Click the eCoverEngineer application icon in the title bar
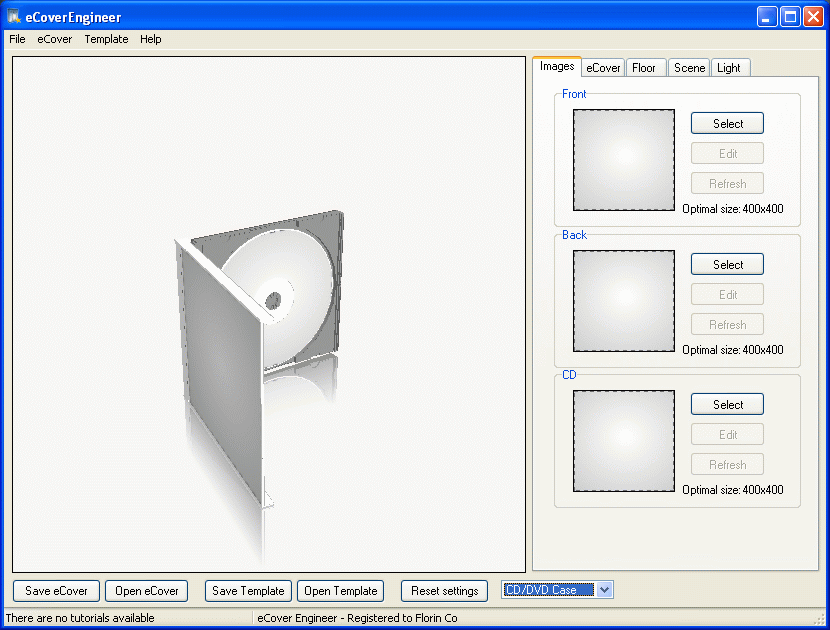This screenshot has height=630, width=830. 13,15
